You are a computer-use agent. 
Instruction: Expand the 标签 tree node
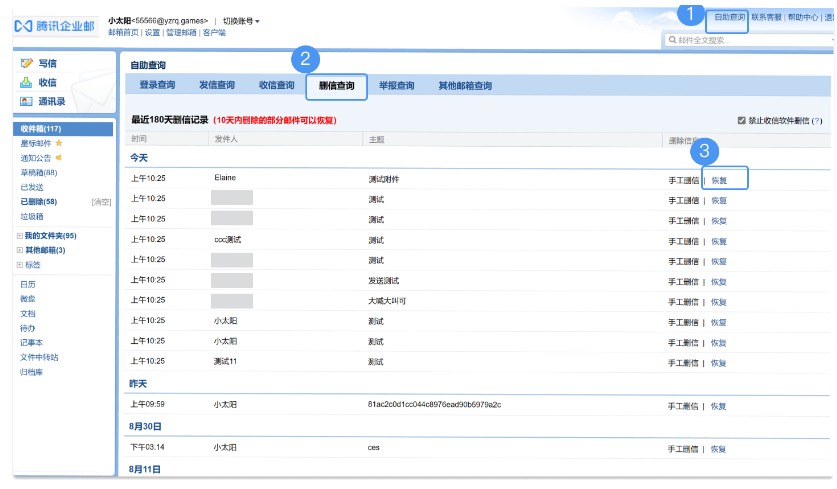(20, 265)
